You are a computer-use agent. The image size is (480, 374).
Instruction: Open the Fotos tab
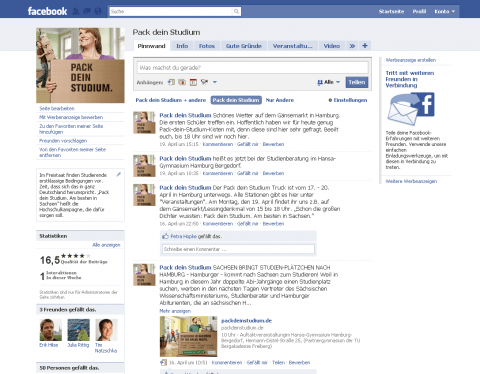click(x=207, y=46)
